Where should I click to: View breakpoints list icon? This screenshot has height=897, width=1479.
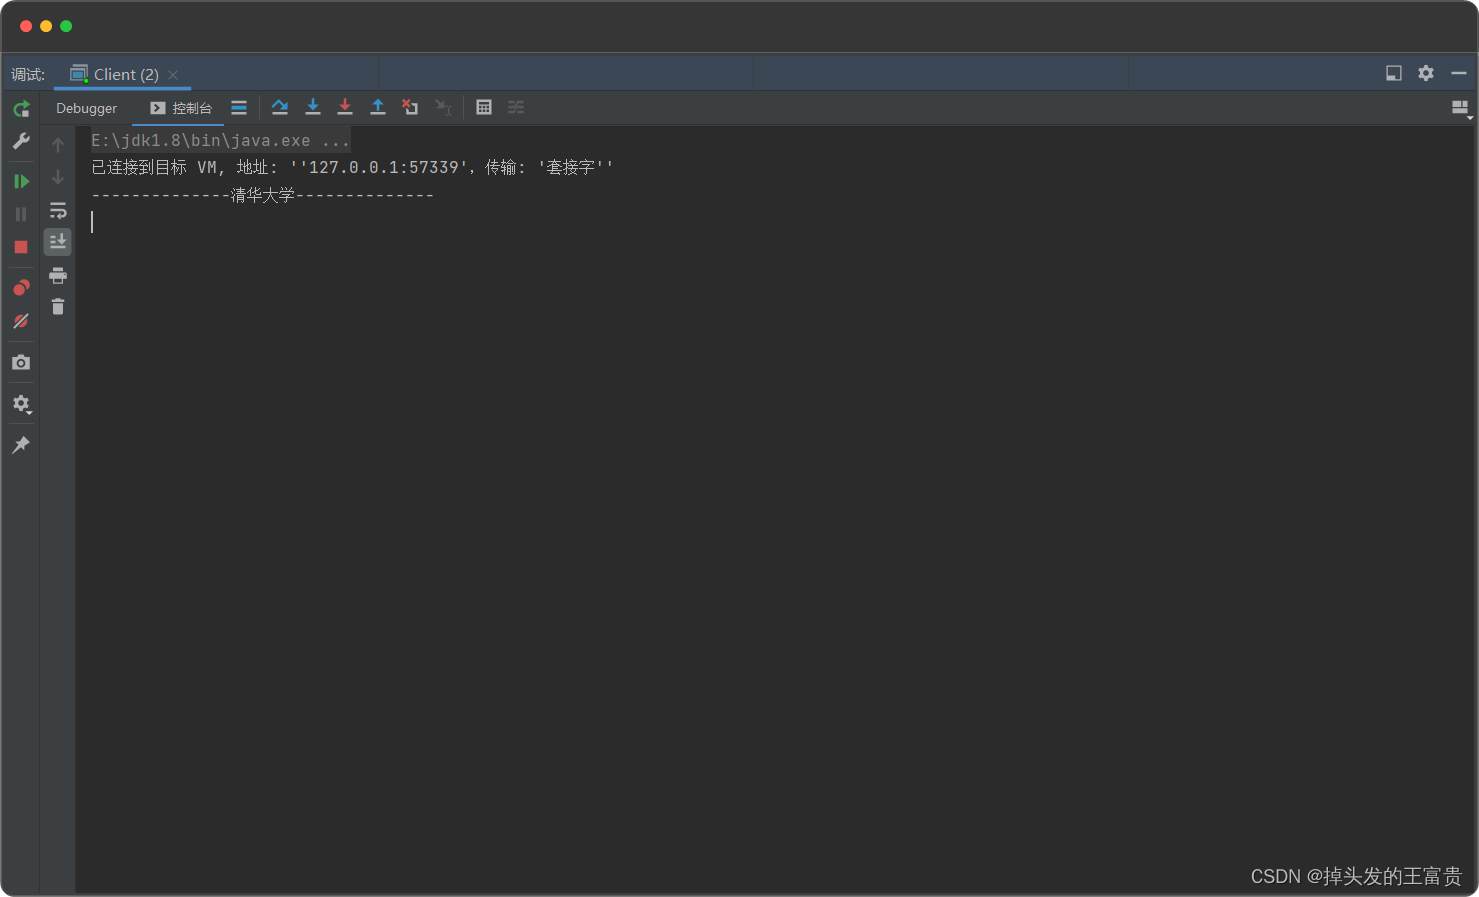click(x=21, y=288)
